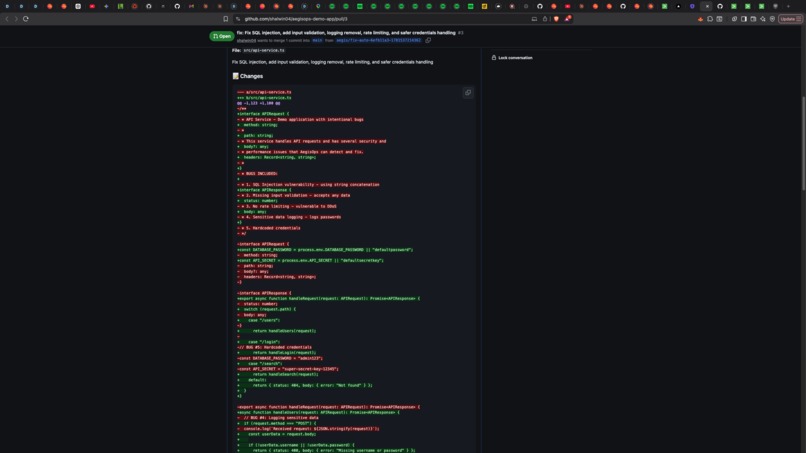Click the added line "switch (request.path) {"
Viewport: 806px width, 453px height.
pos(266,310)
